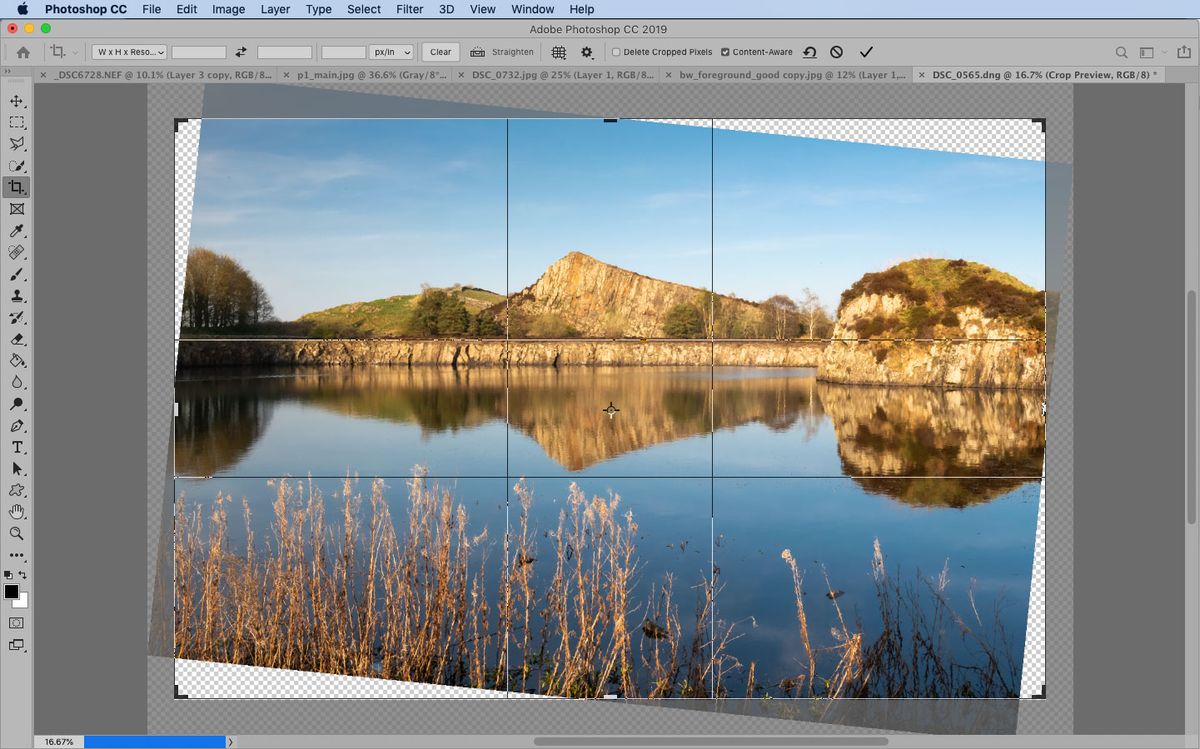Open the px/in units dropdown
This screenshot has width=1200, height=749.
(x=391, y=52)
